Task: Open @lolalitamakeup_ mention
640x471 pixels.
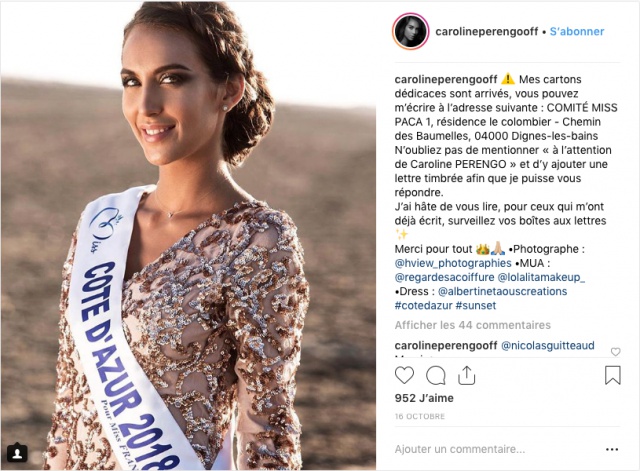Action: coord(541,278)
